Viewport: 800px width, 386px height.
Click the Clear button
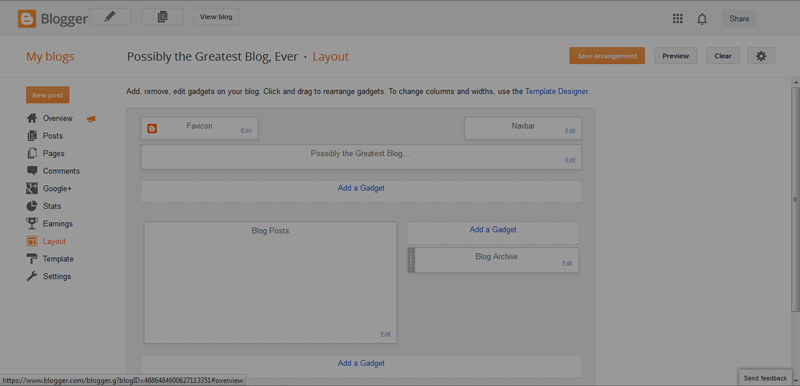[x=723, y=56]
